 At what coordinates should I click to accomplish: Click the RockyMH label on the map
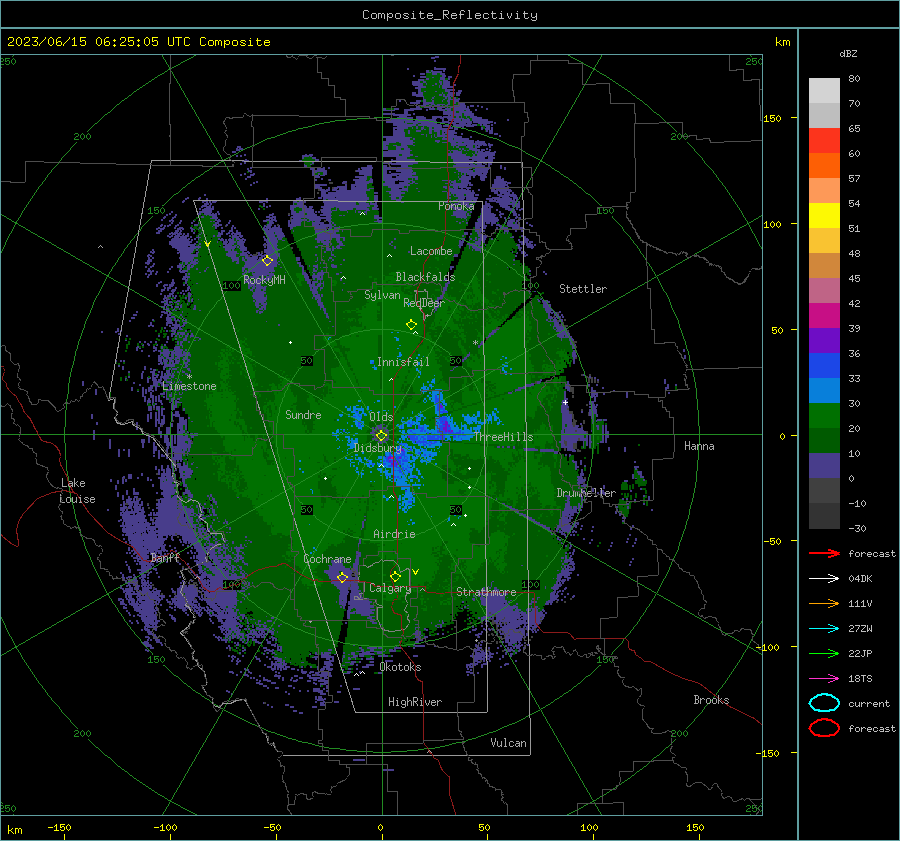(x=264, y=280)
